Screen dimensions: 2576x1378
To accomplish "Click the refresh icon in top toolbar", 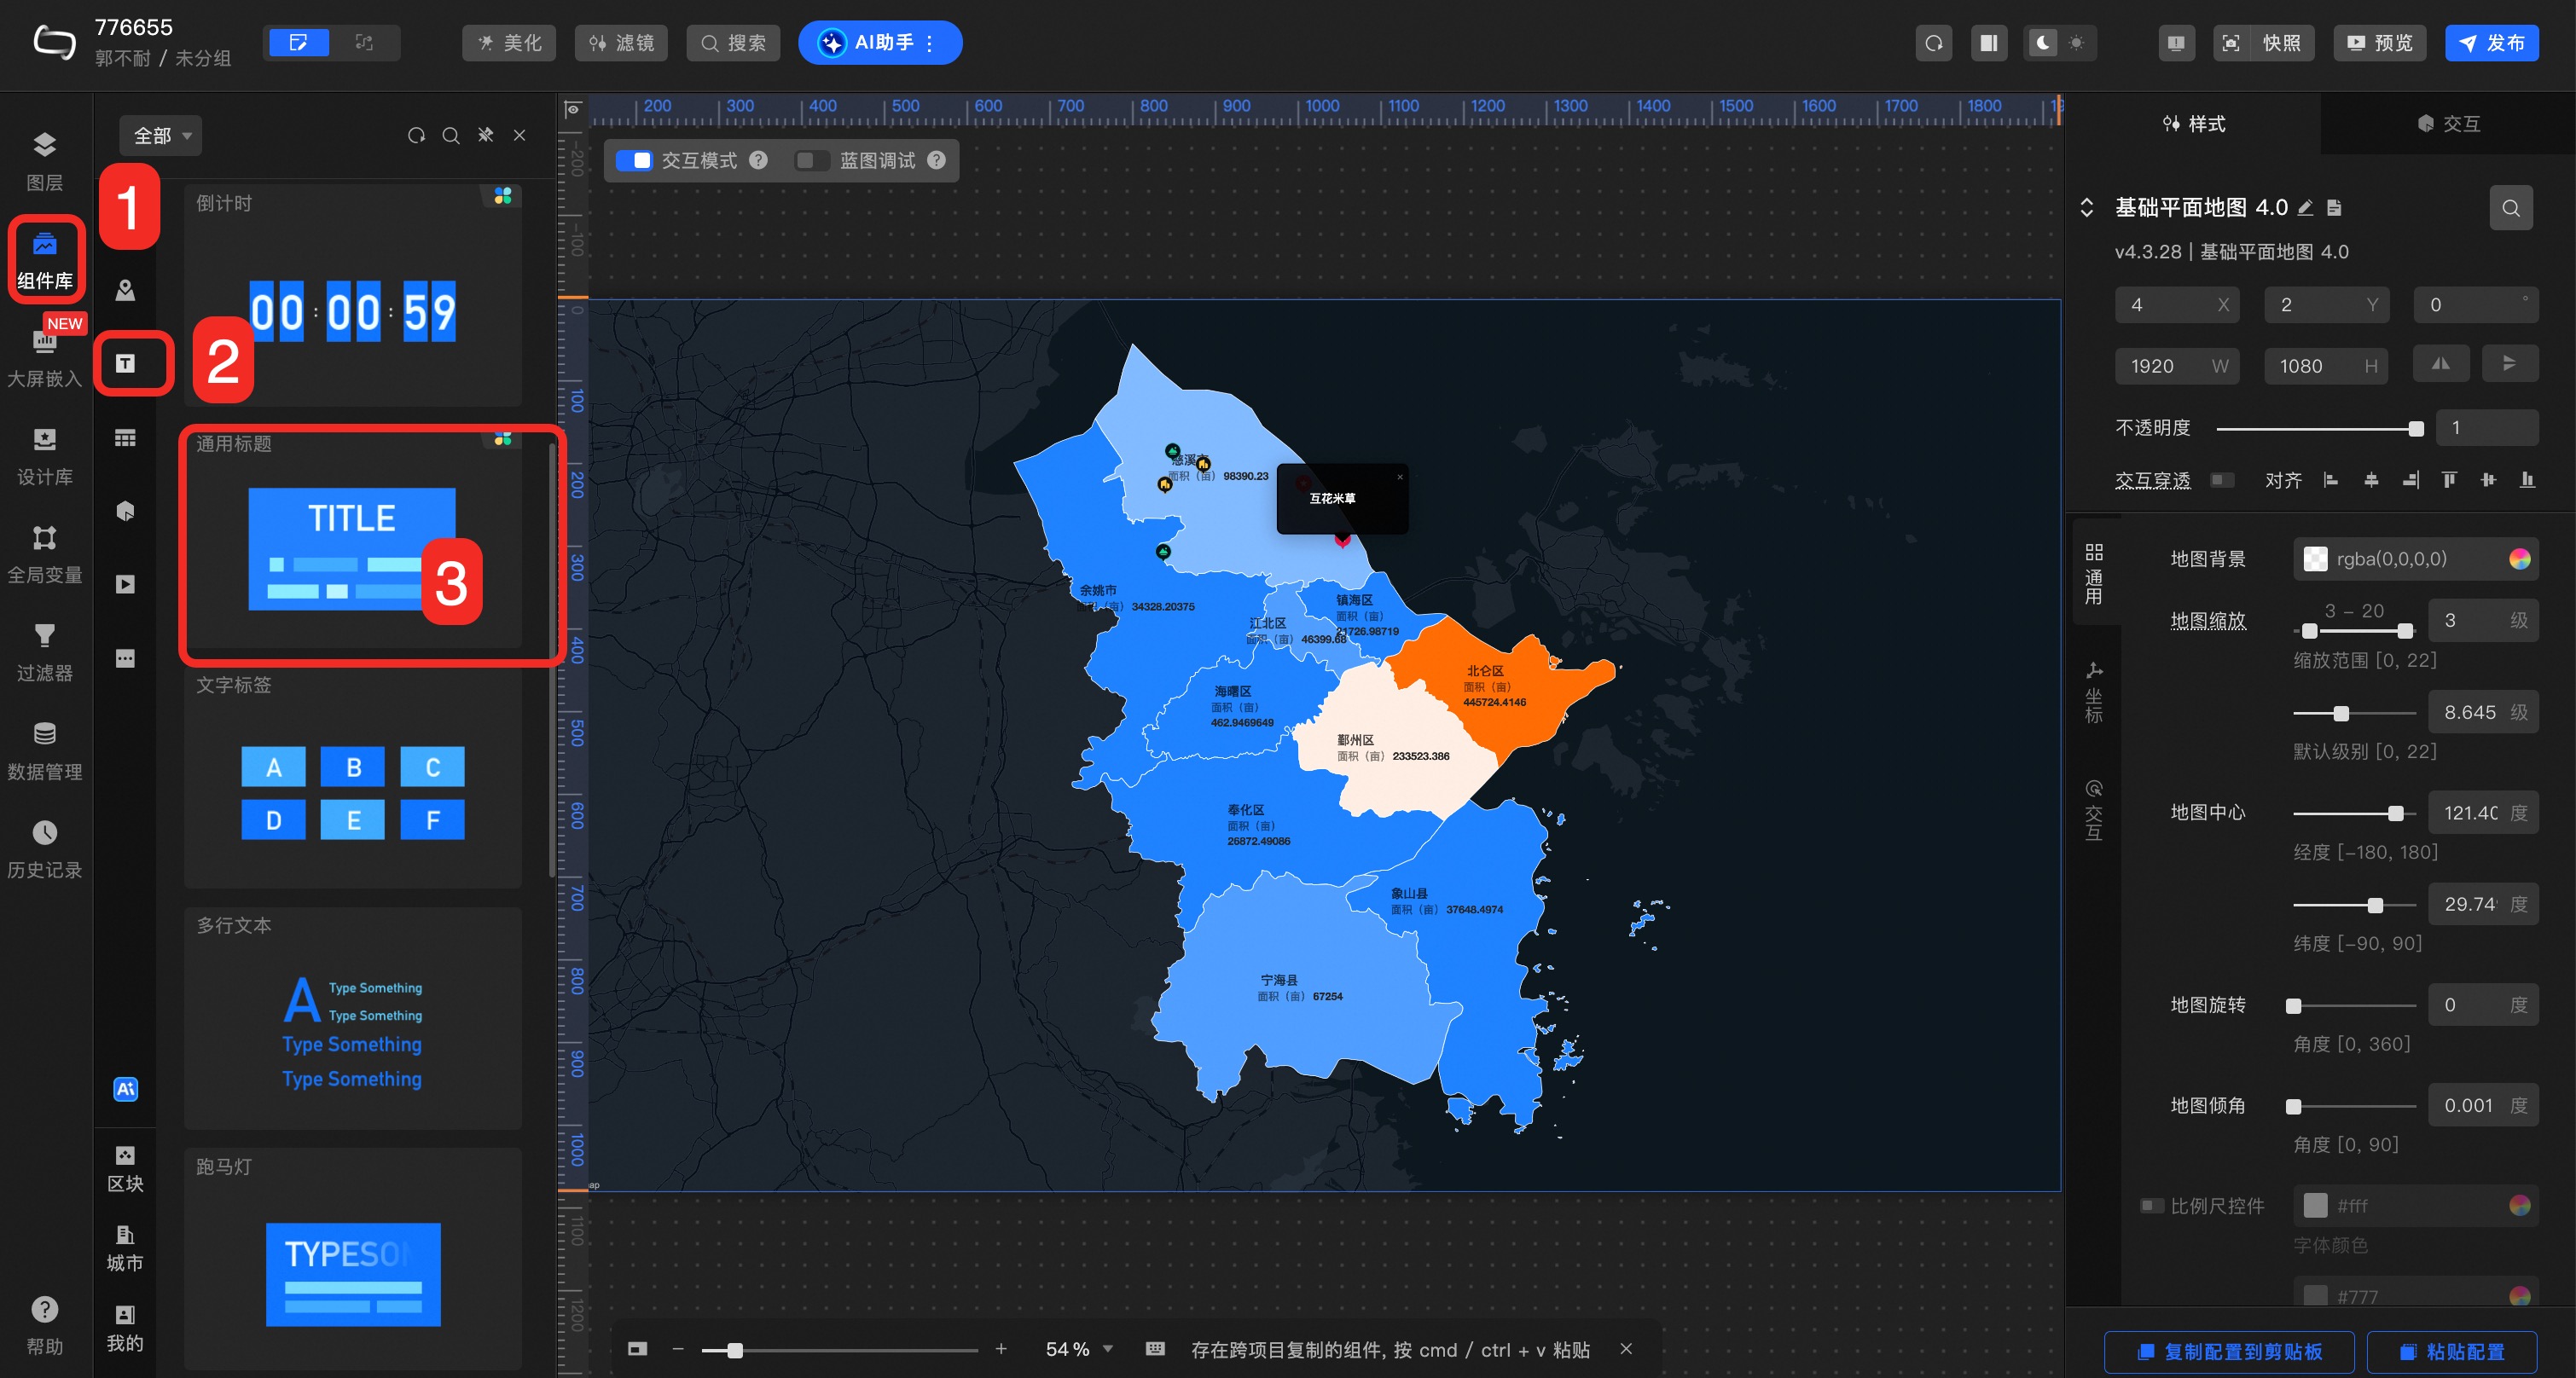I will pyautogui.click(x=1933, y=43).
